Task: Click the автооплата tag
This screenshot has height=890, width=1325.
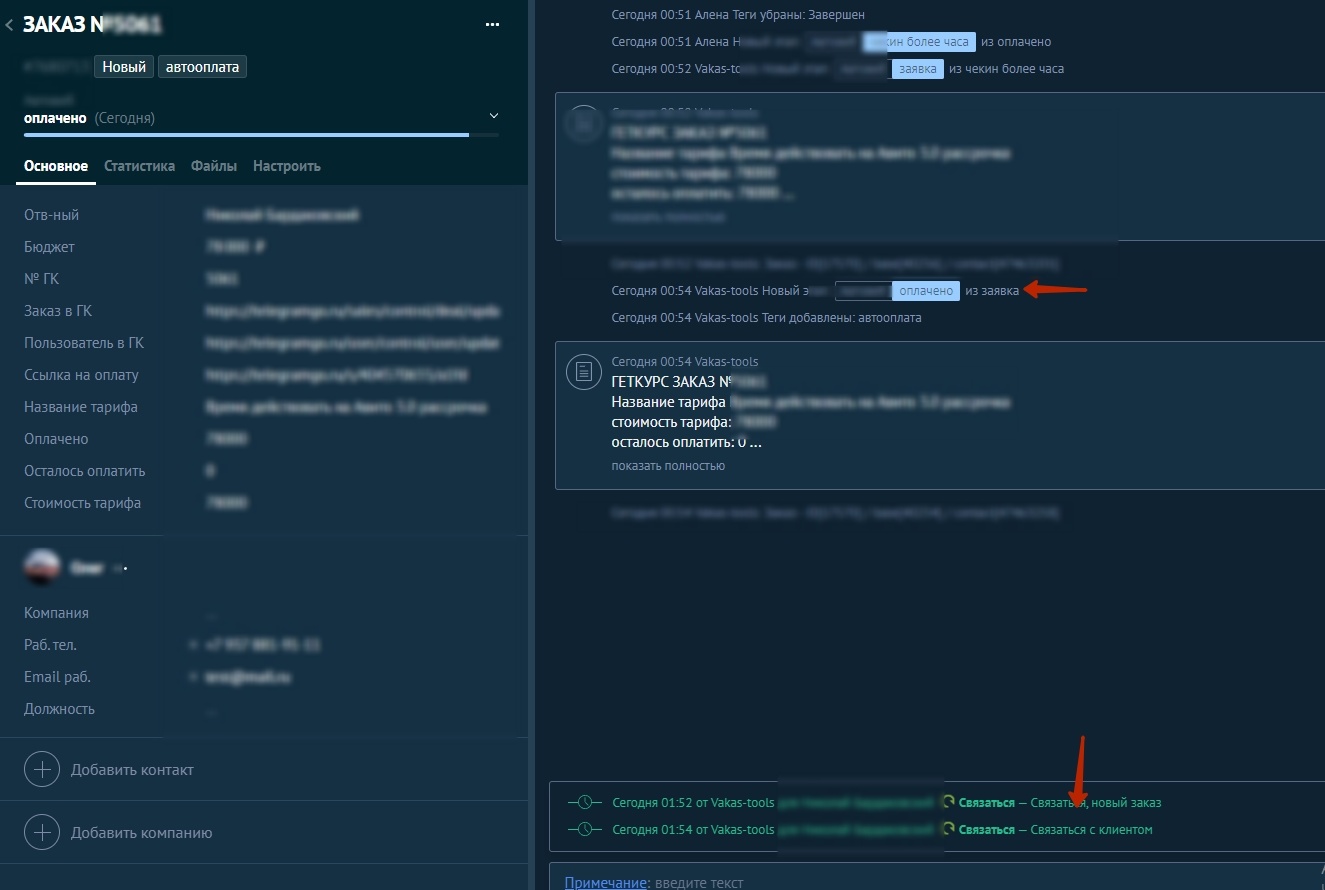Action: click(x=203, y=67)
